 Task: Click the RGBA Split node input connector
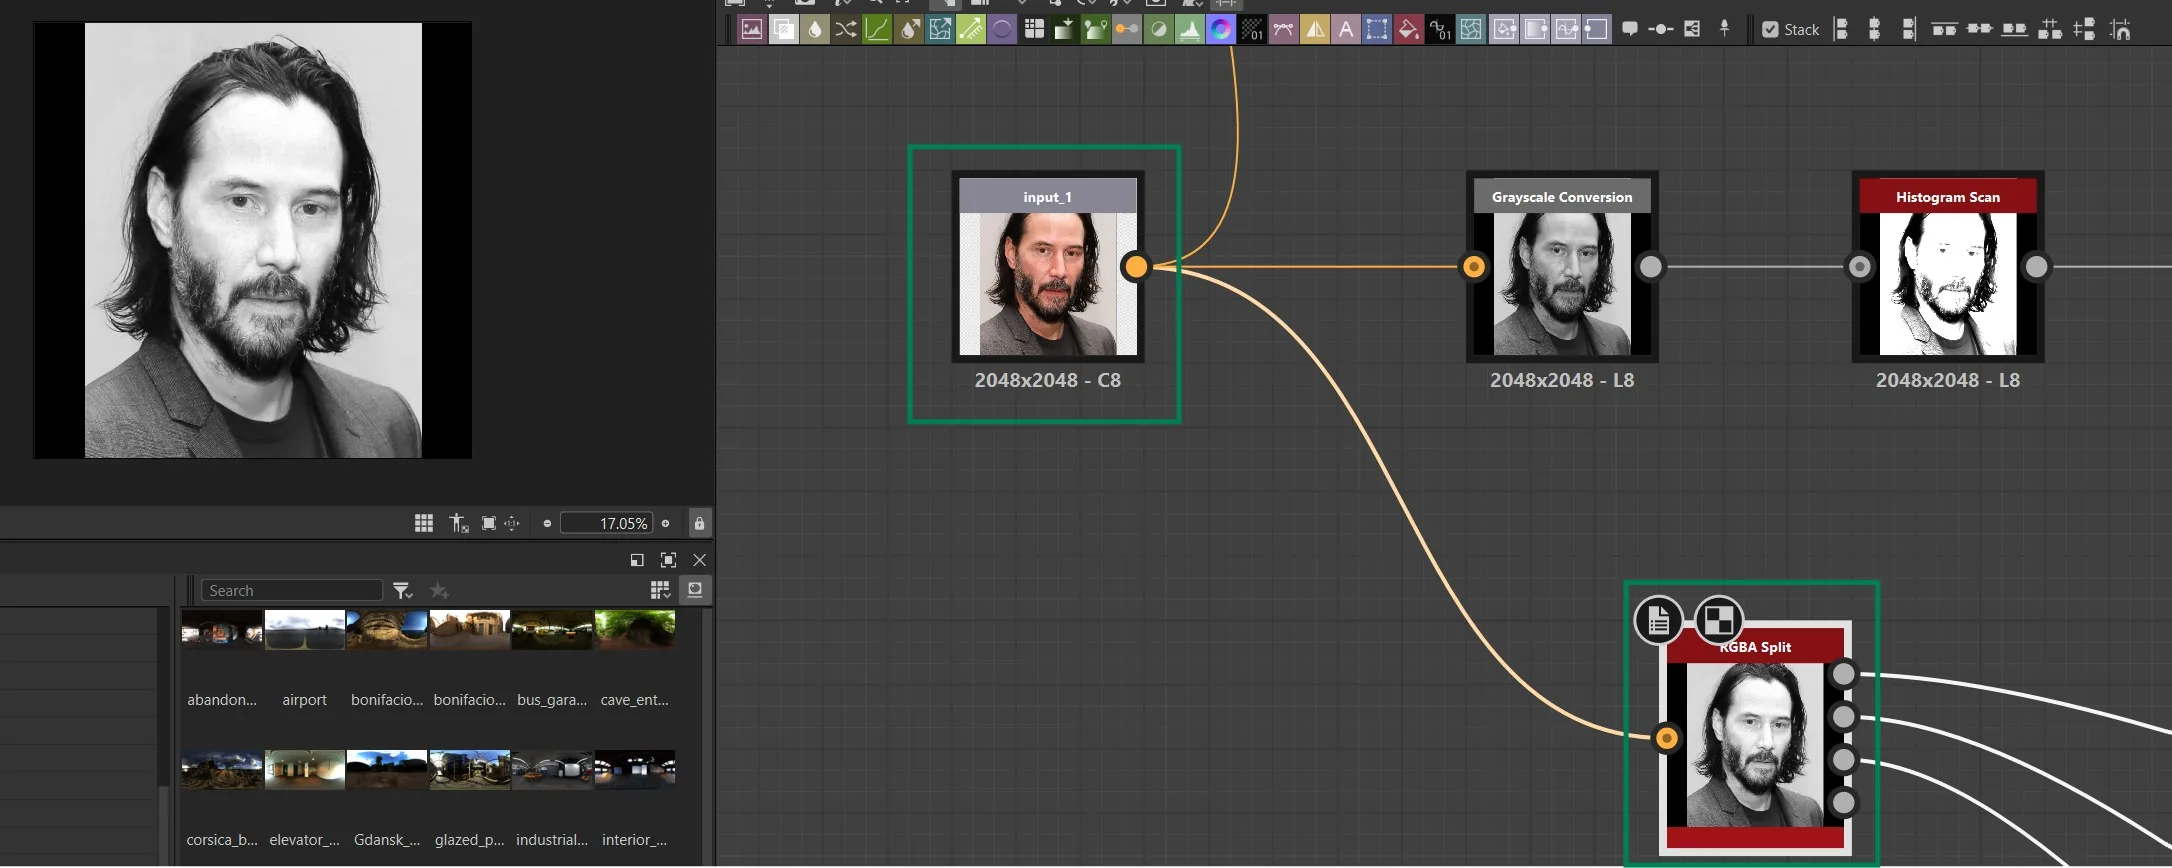[x=1667, y=739]
